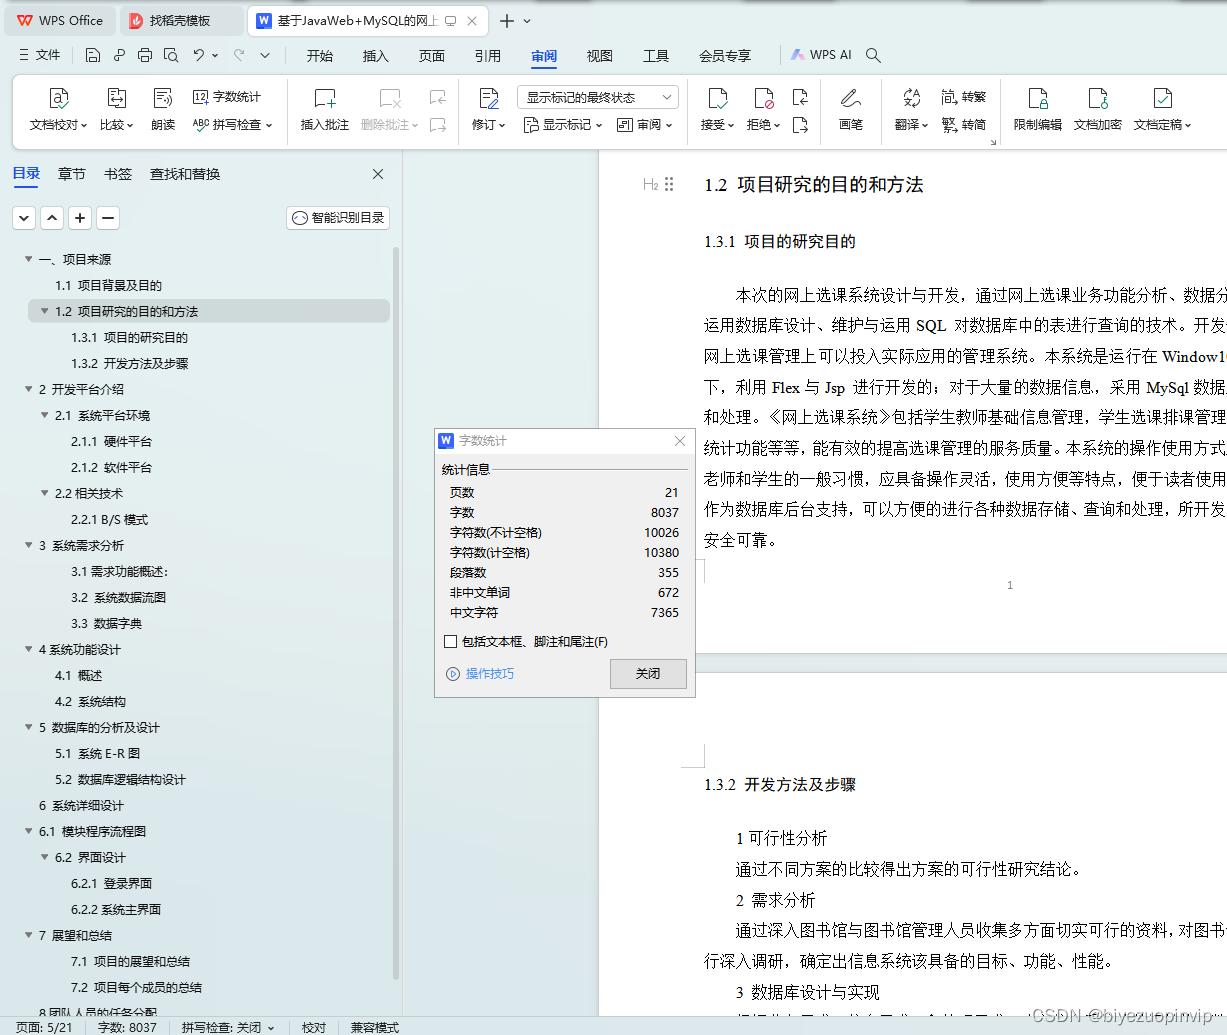Check 包括文本框、脚注和尾注 in statistics dialog
This screenshot has width=1227, height=1035.
tap(450, 641)
